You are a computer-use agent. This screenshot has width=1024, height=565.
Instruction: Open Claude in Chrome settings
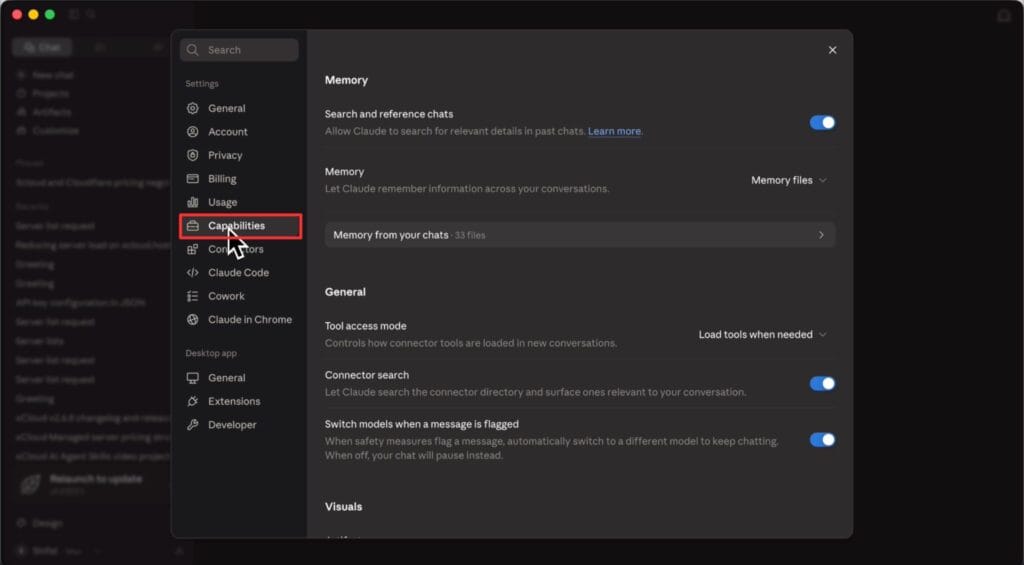[x=239, y=320]
